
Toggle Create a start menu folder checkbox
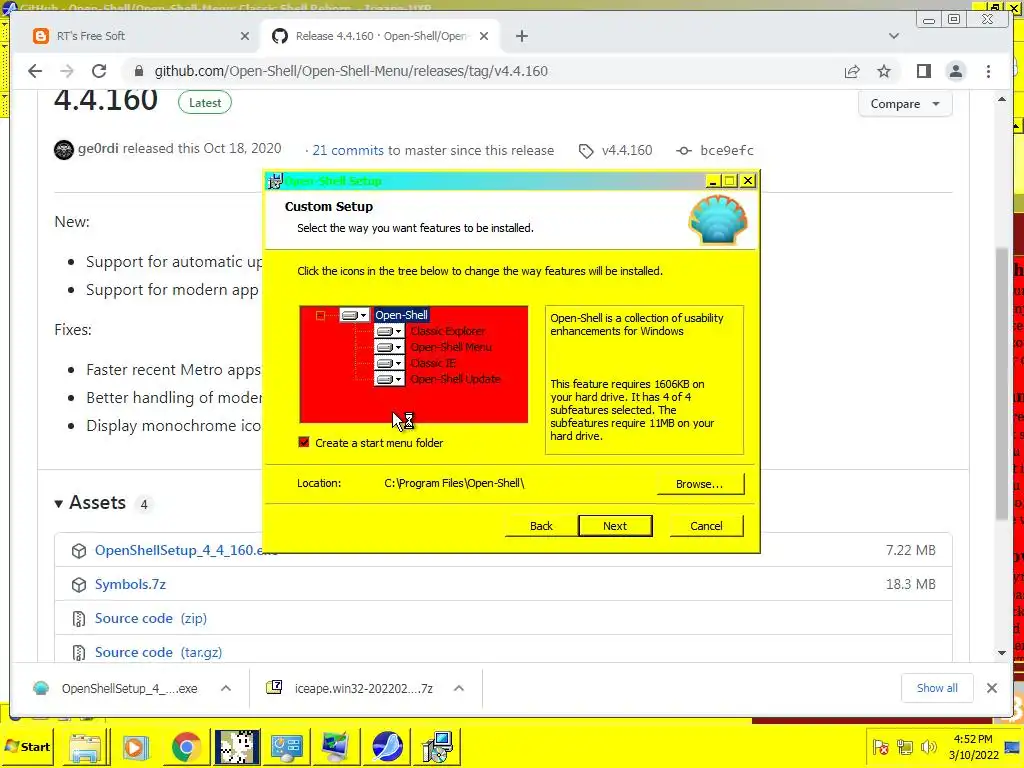coord(304,442)
